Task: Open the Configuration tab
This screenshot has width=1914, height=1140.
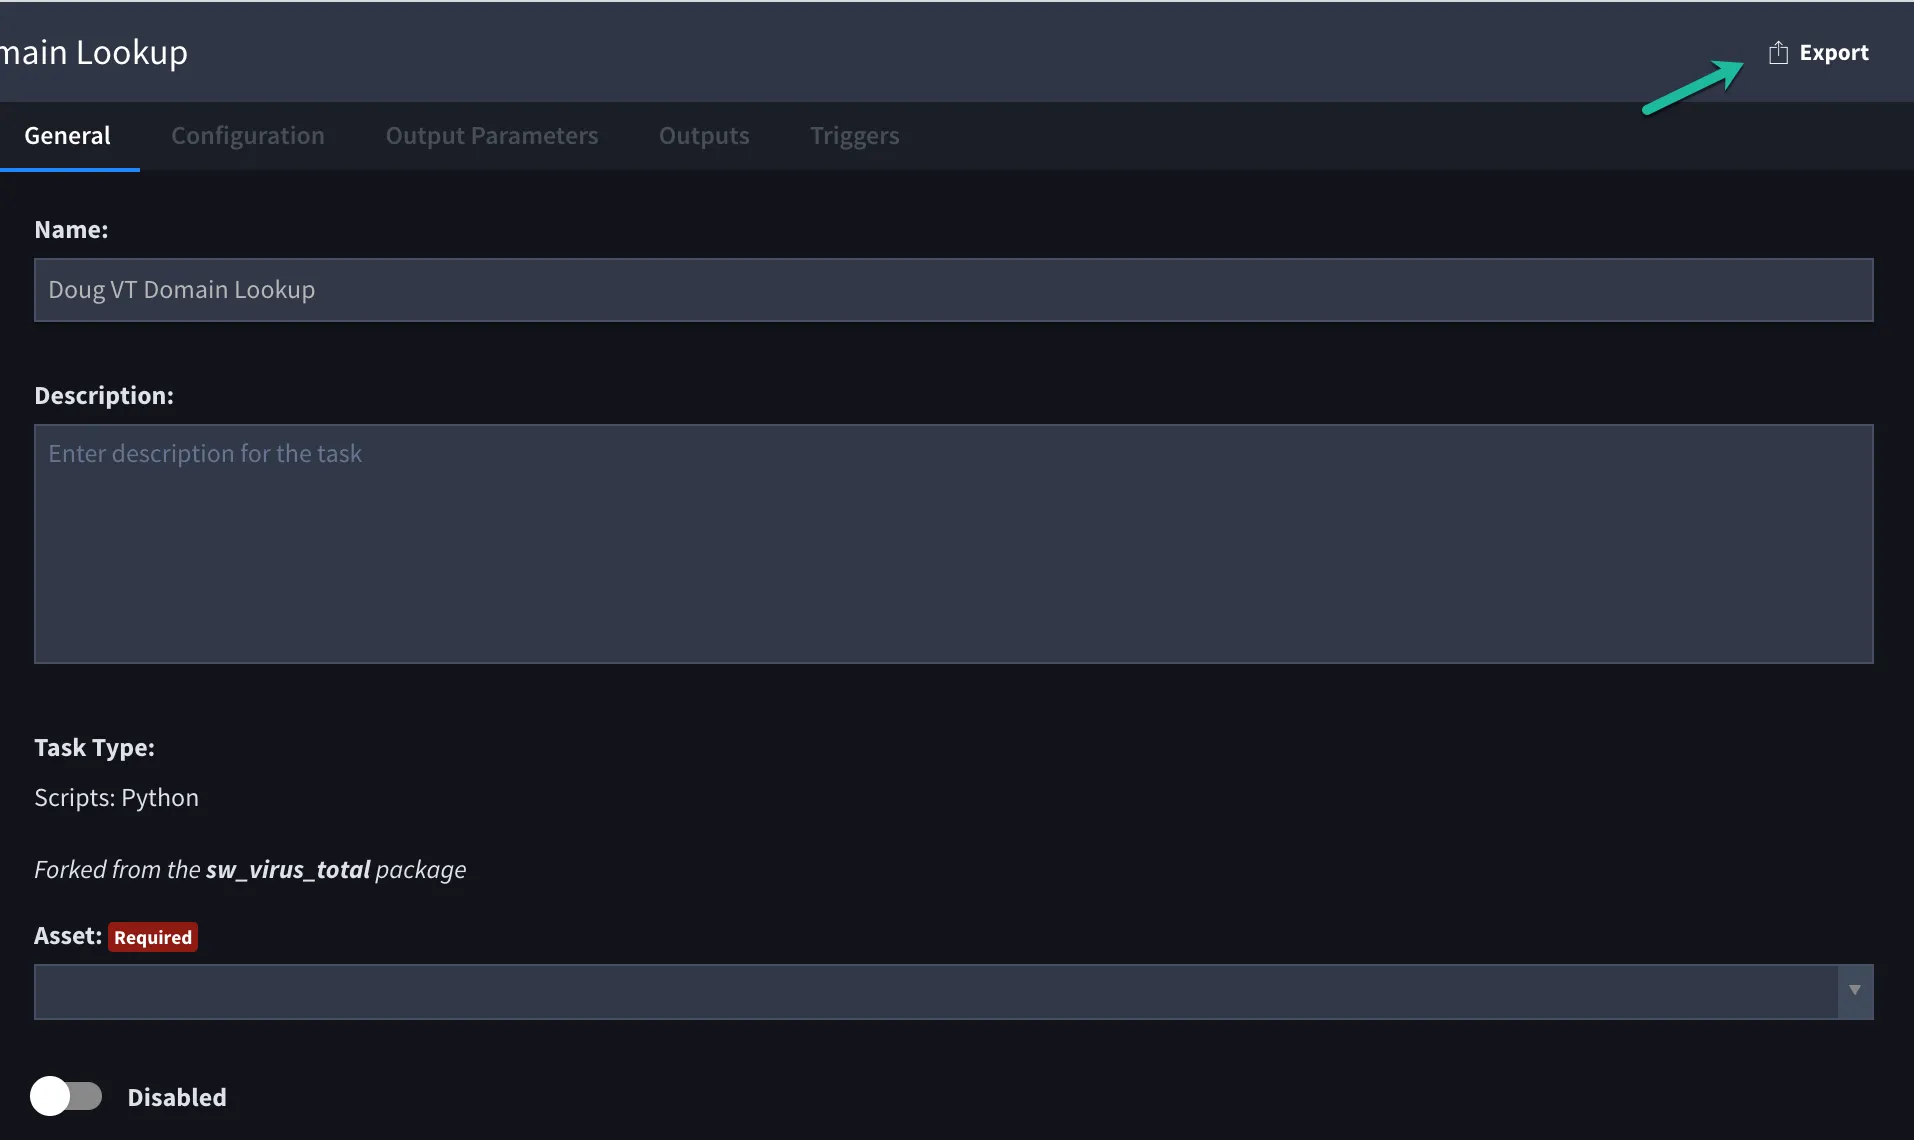Action: coord(247,135)
